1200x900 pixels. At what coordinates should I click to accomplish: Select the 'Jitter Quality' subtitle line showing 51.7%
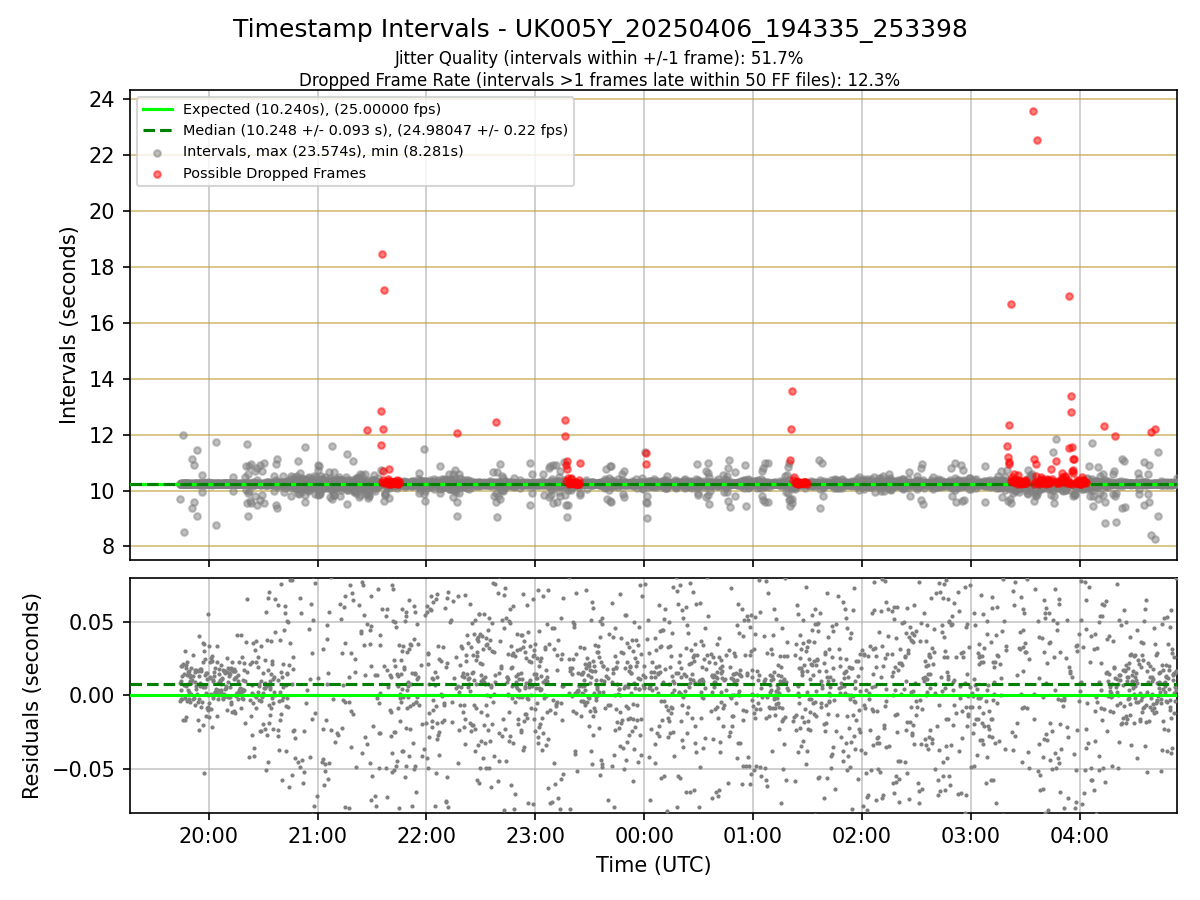click(x=599, y=58)
